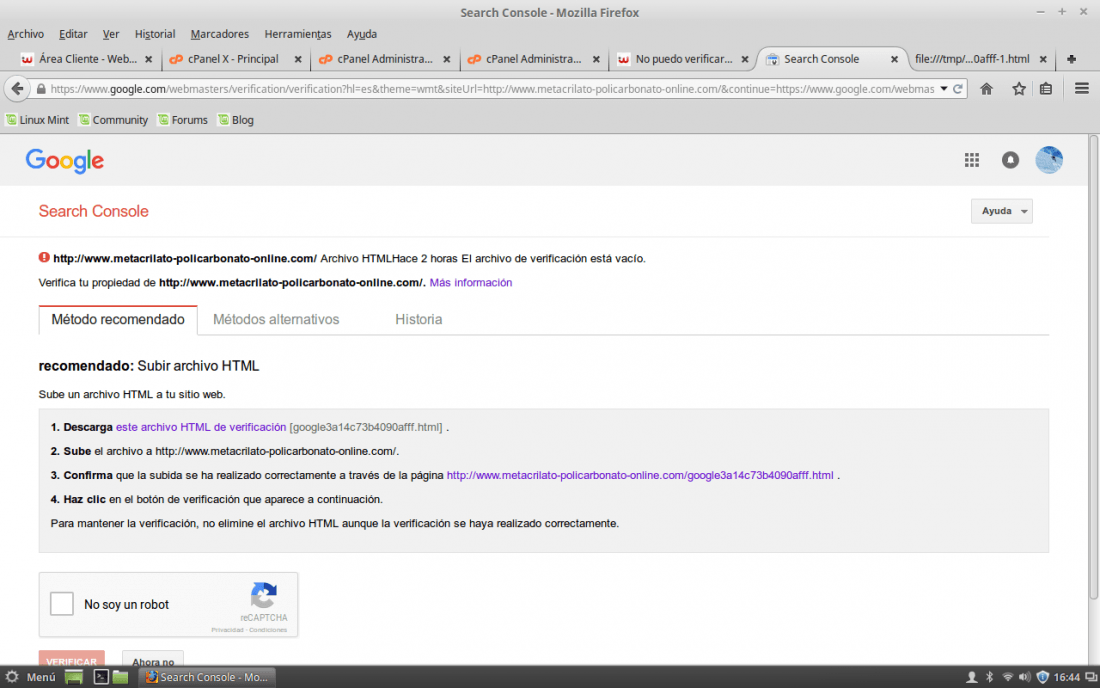This screenshot has height=688, width=1100.
Task: Expand the Ayuda dropdown button
Action: (x=1002, y=211)
